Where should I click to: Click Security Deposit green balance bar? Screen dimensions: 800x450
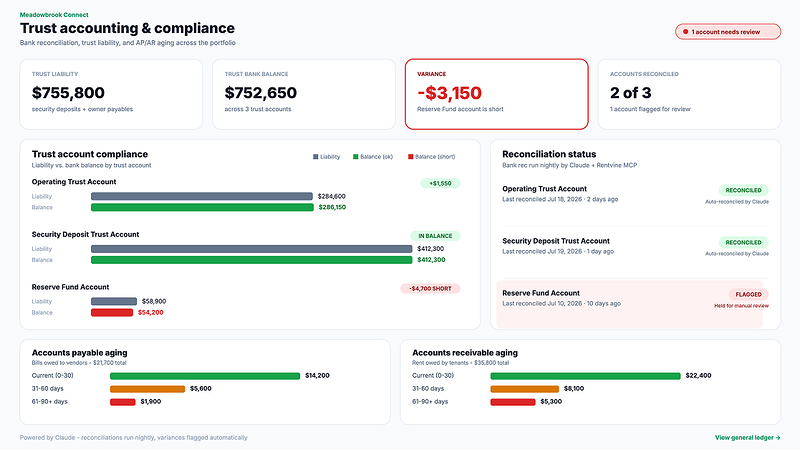[x=252, y=260]
